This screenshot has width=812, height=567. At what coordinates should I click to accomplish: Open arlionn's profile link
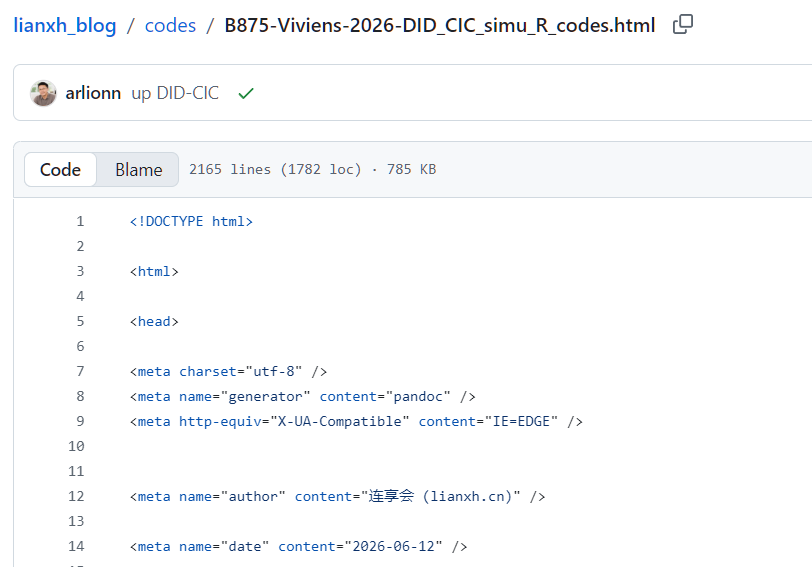pyautogui.click(x=93, y=93)
